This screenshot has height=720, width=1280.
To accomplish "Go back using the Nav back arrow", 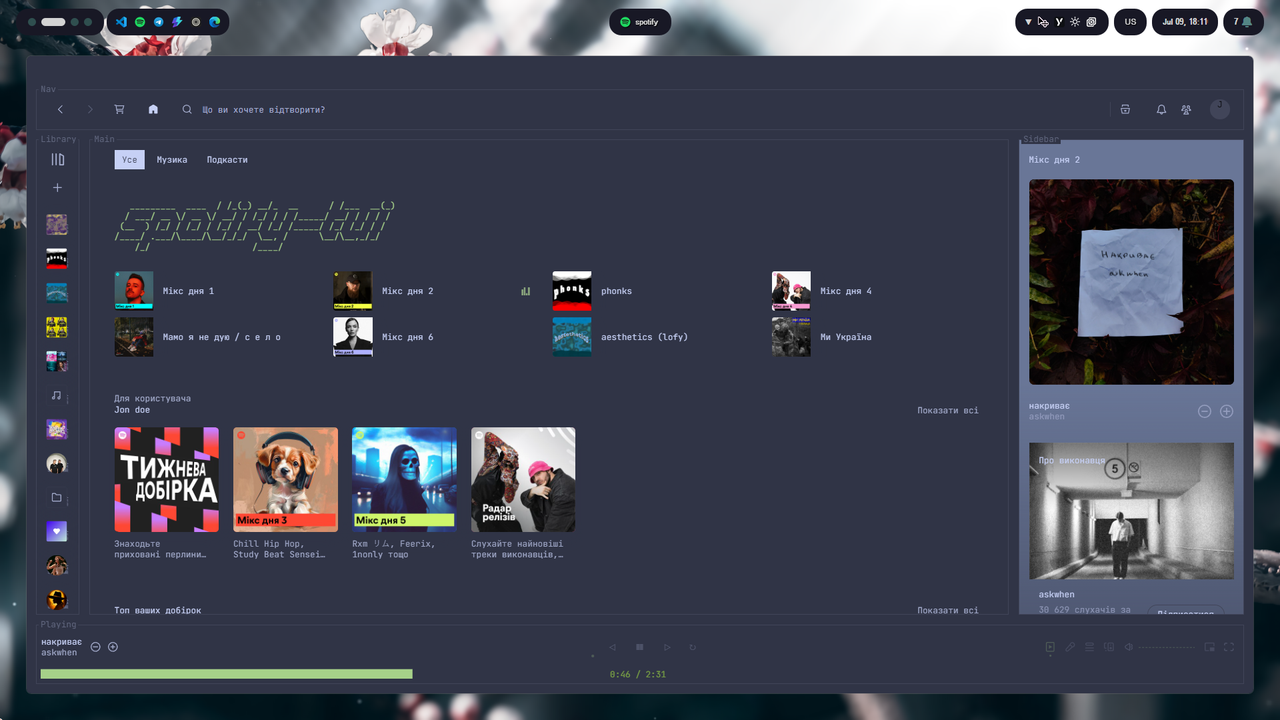I will pos(60,110).
